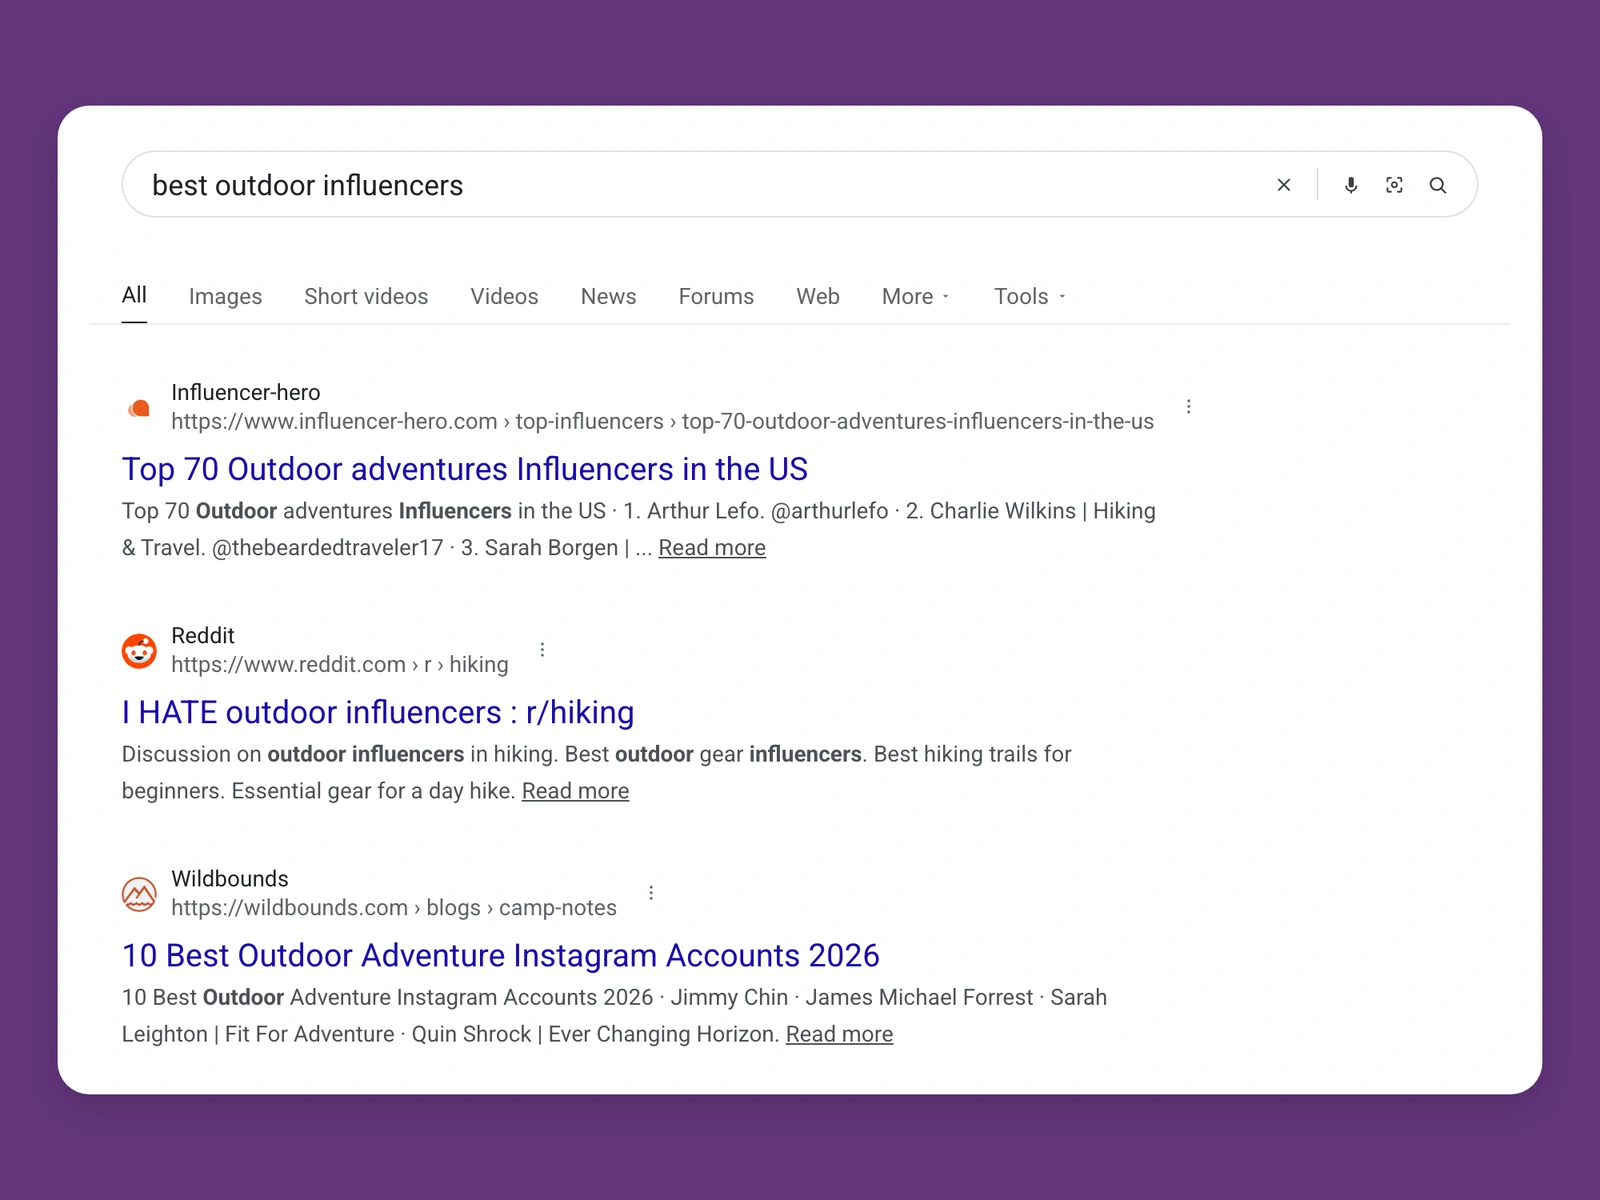Click the search box containing 'best outdoor influencers'
1600x1200 pixels.
tap(800, 184)
